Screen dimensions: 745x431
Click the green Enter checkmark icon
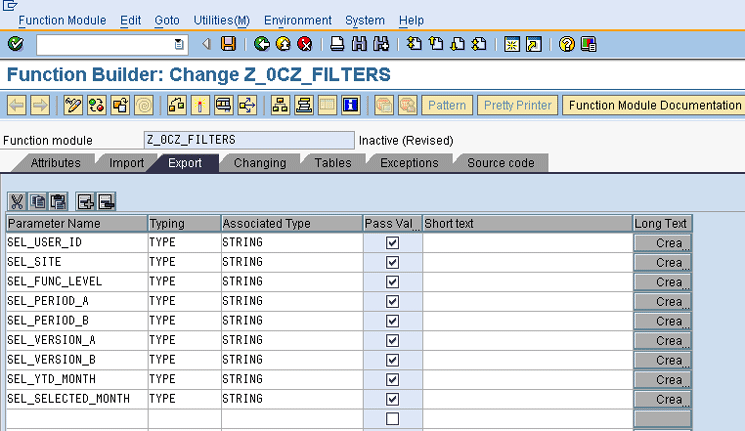[x=15, y=44]
